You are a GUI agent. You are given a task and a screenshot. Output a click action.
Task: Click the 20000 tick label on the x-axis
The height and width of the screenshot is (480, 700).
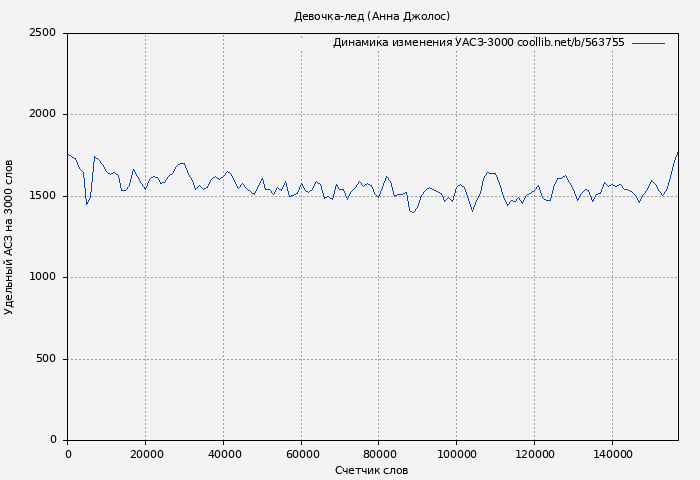coord(145,454)
